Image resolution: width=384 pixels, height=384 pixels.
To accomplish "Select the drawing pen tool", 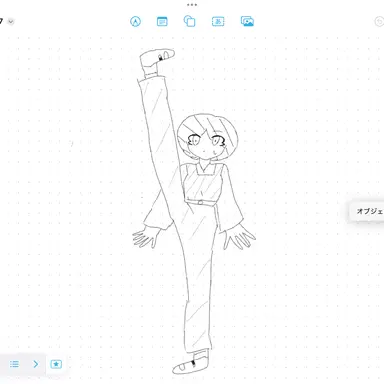I will [135, 22].
